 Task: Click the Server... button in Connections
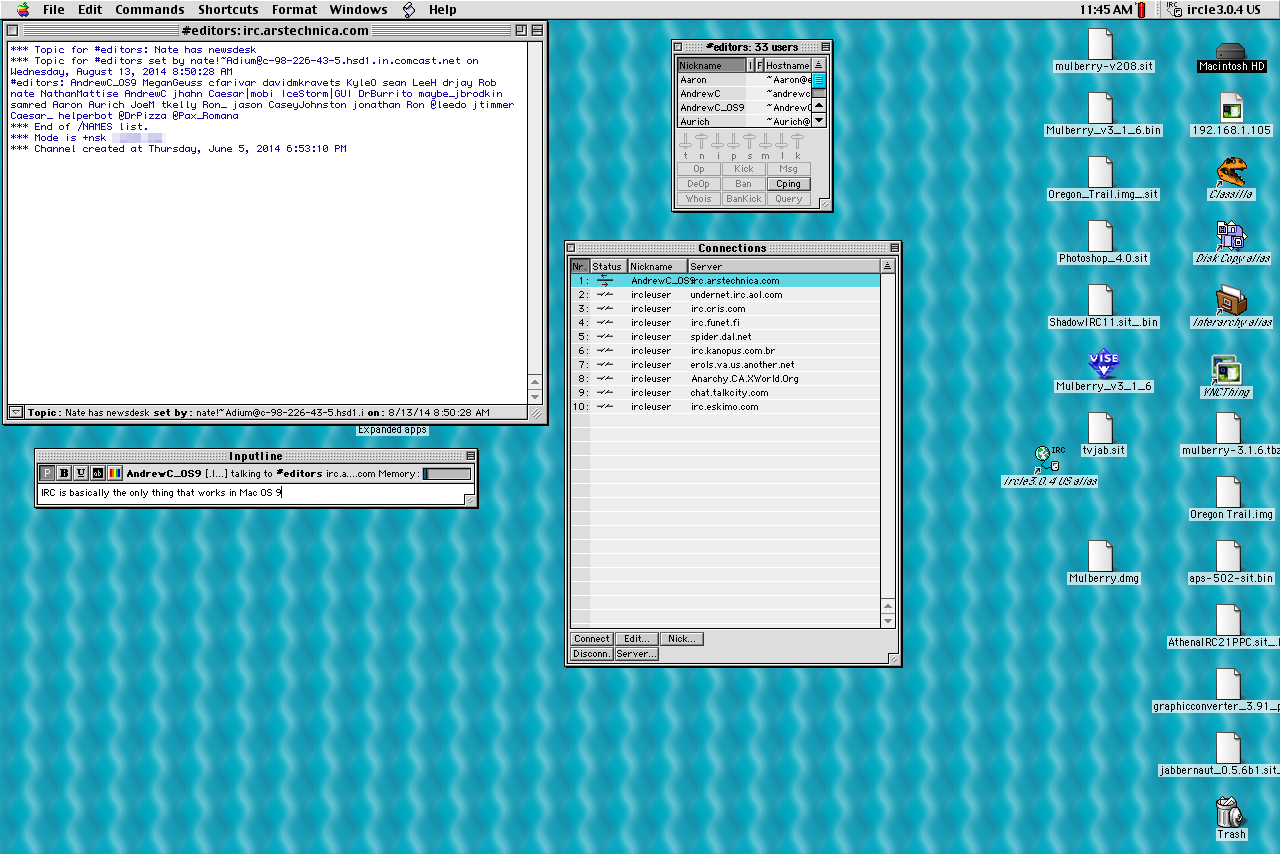coord(636,654)
